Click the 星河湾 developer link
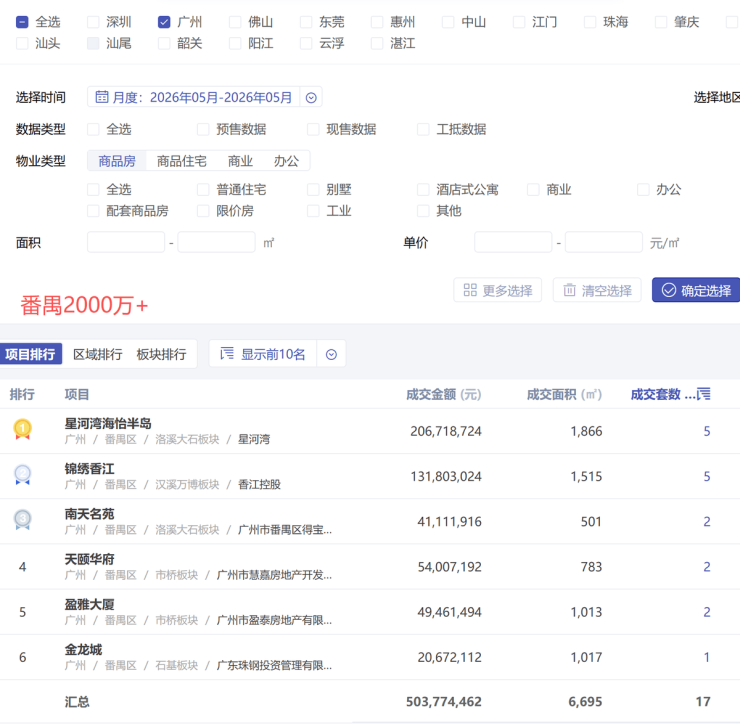 (254, 439)
